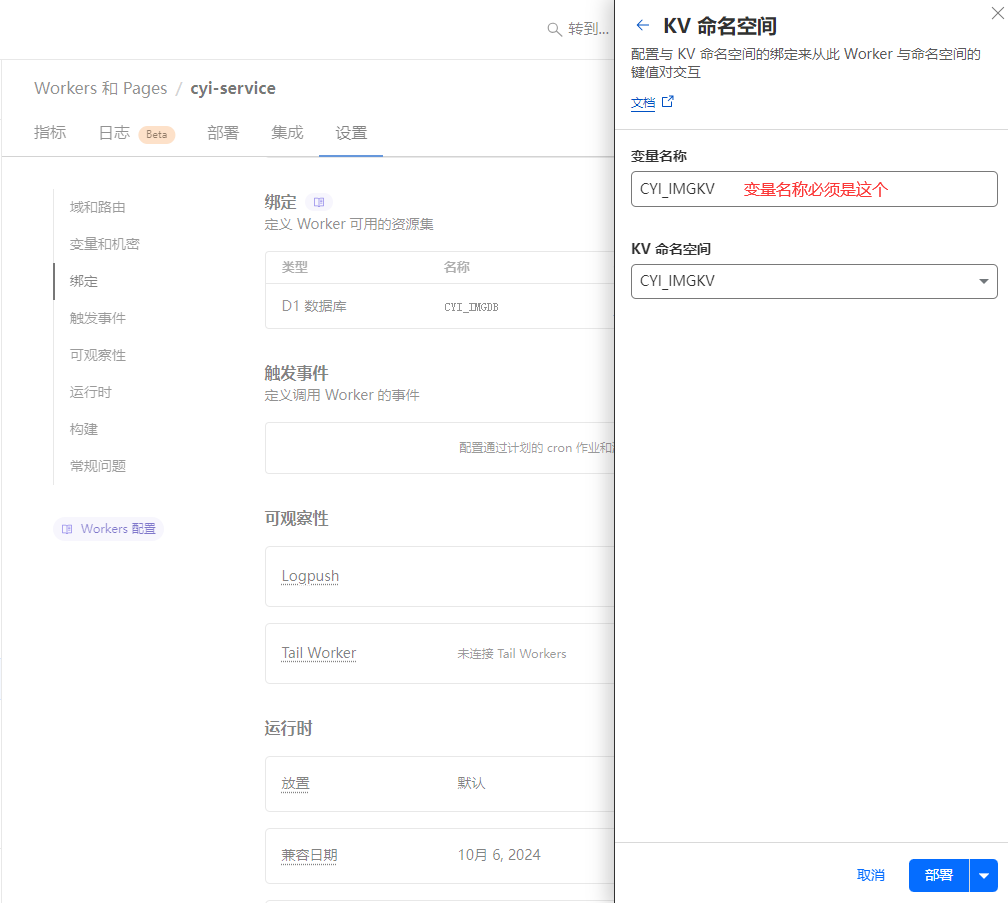
Task: Open the 部署 tab
Action: 223,133
